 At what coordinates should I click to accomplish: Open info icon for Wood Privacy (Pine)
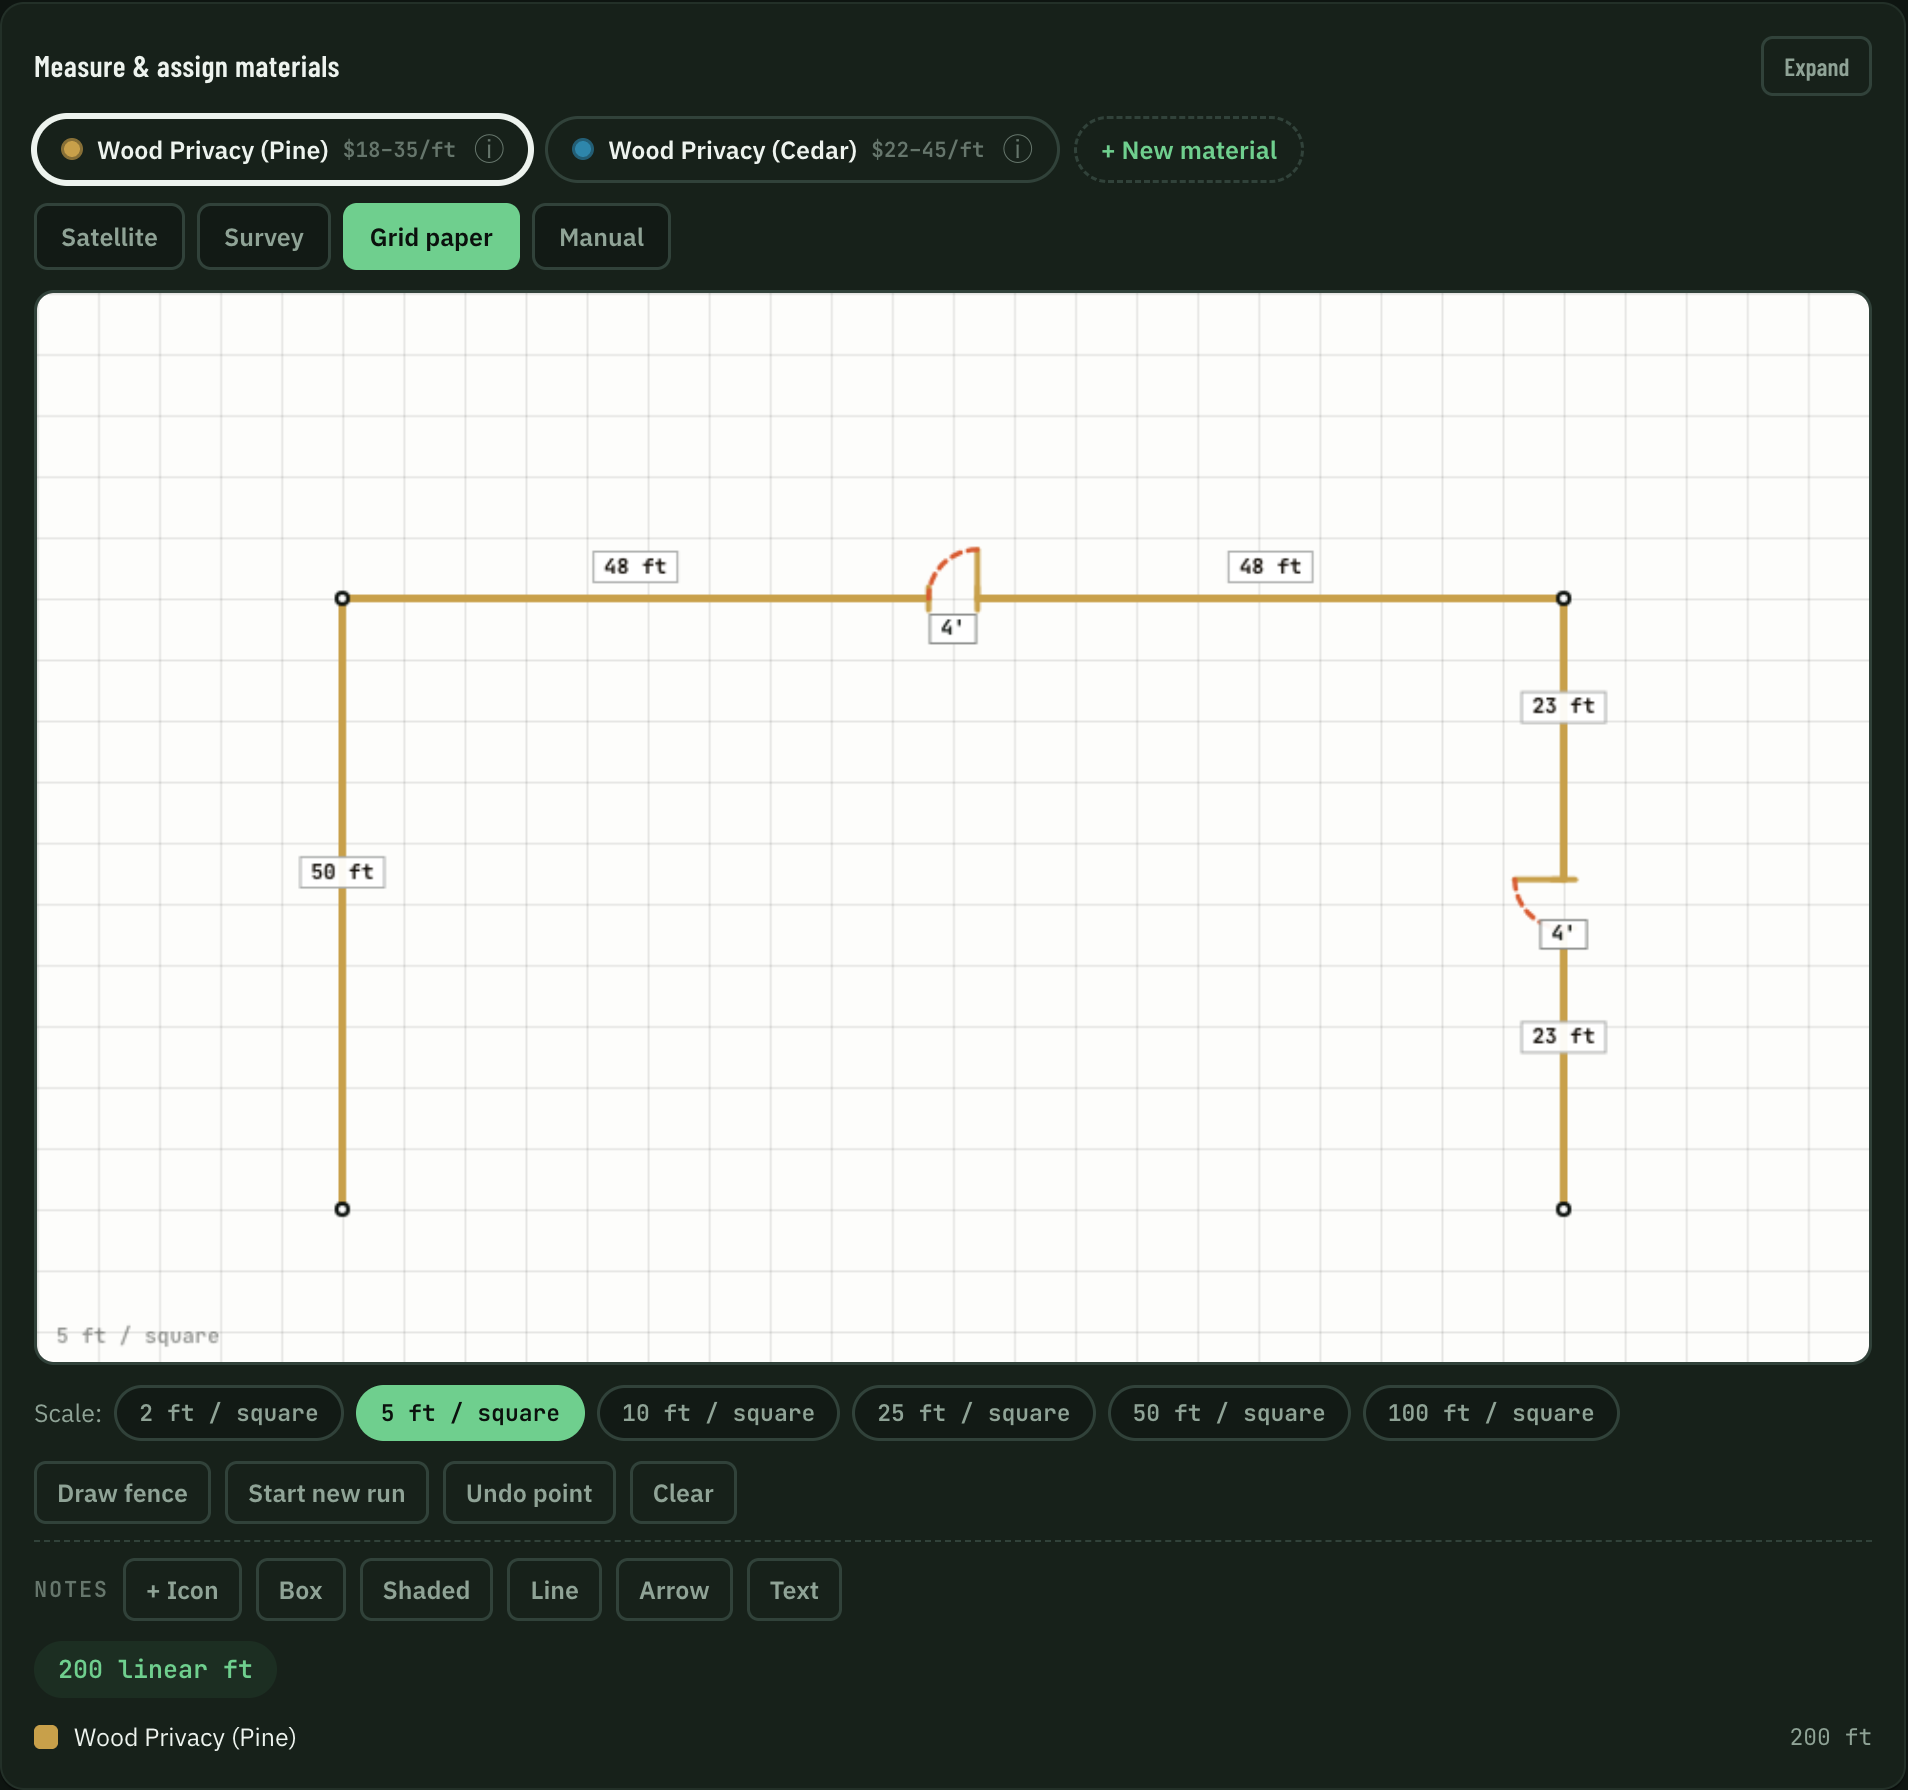click(x=489, y=149)
